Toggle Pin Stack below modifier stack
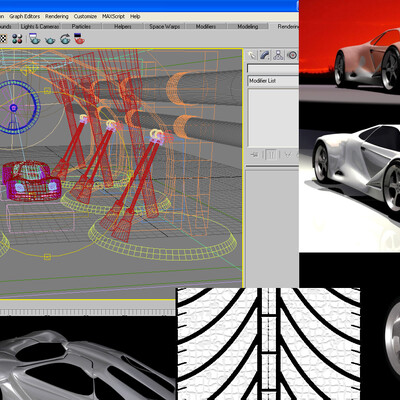 pos(255,155)
